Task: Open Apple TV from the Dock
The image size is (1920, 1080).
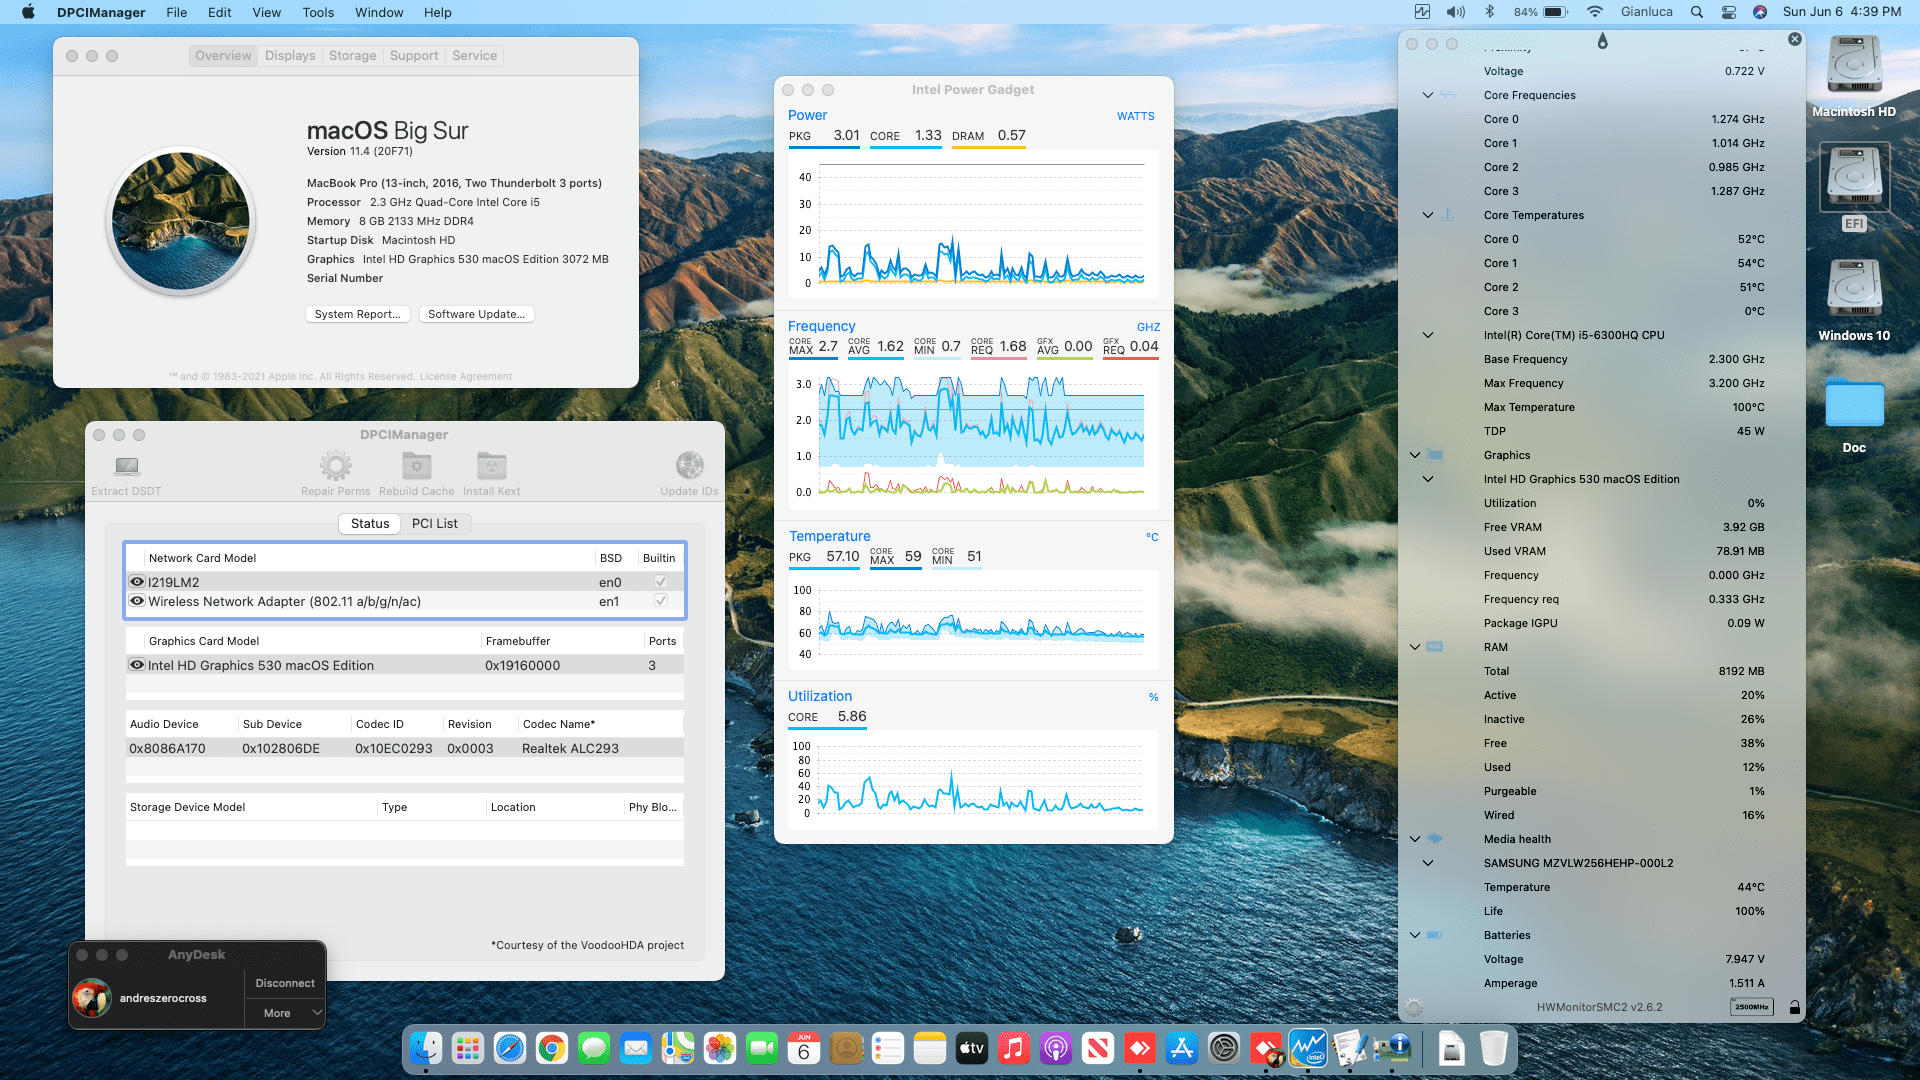Action: point(971,1048)
